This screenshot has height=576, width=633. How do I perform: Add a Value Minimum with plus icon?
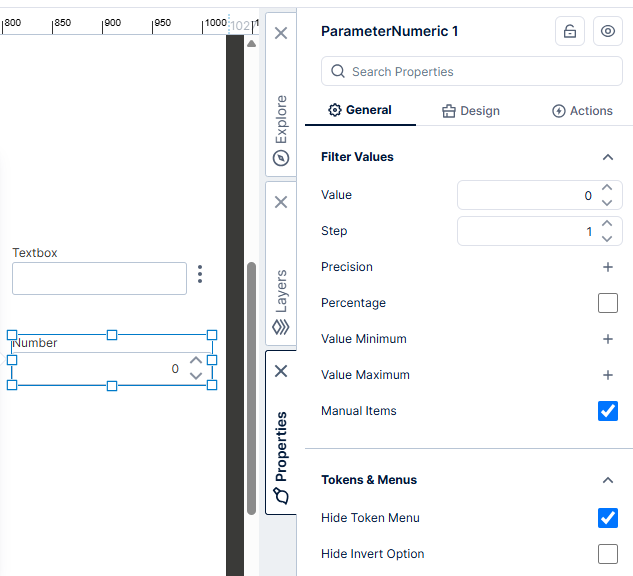click(x=608, y=339)
